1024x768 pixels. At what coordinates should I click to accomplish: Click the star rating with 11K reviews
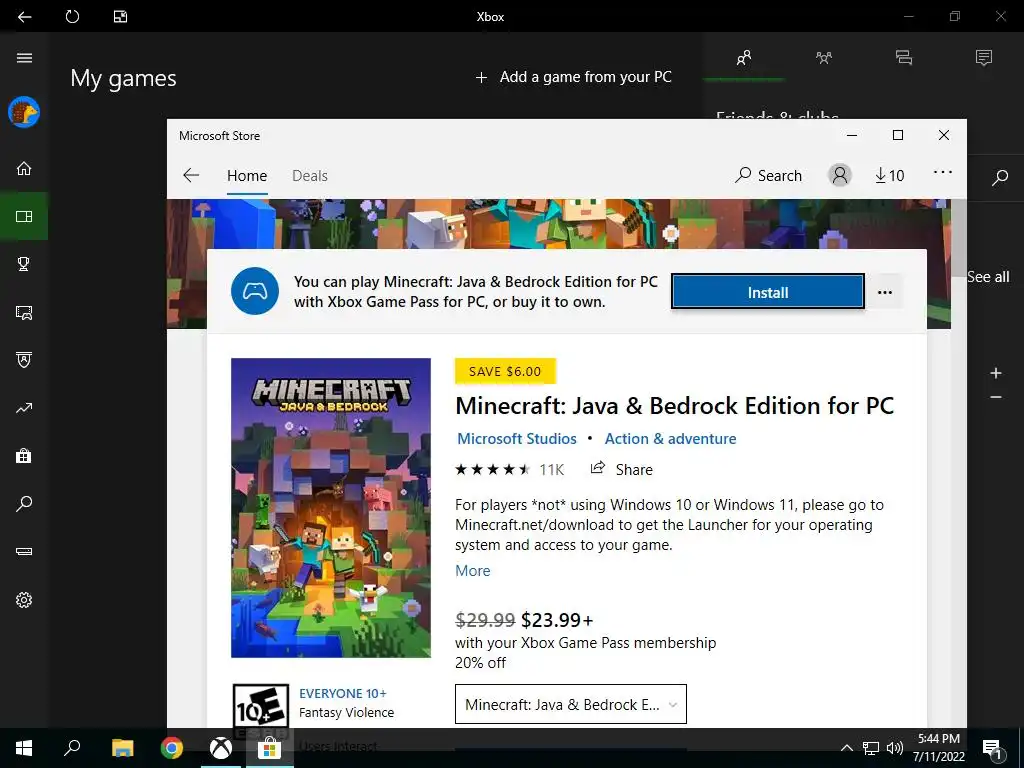pyautogui.click(x=509, y=470)
